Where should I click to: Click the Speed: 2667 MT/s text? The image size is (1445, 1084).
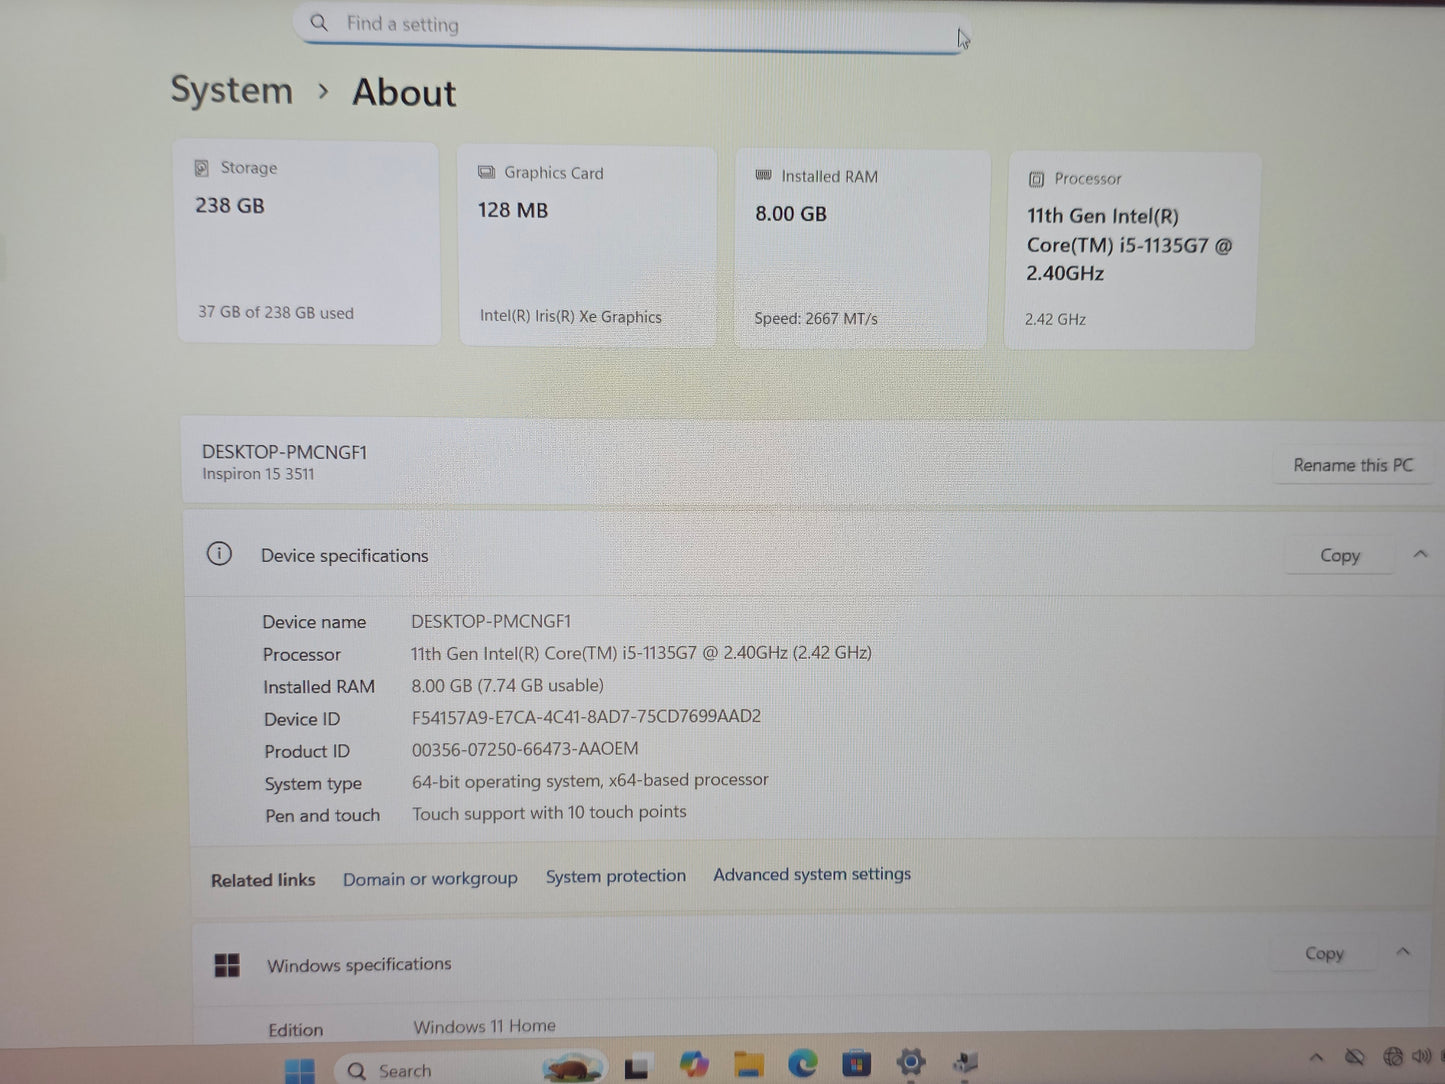(x=816, y=318)
